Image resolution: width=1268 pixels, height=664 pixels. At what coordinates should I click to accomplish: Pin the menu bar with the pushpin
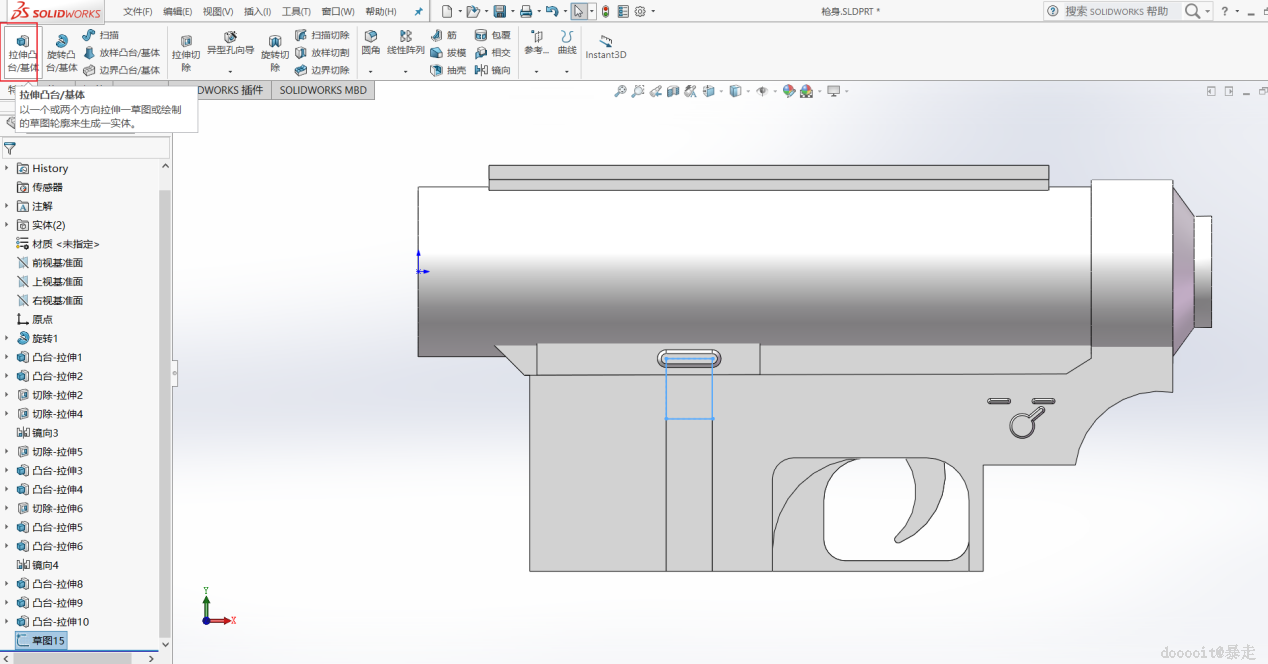(x=419, y=12)
